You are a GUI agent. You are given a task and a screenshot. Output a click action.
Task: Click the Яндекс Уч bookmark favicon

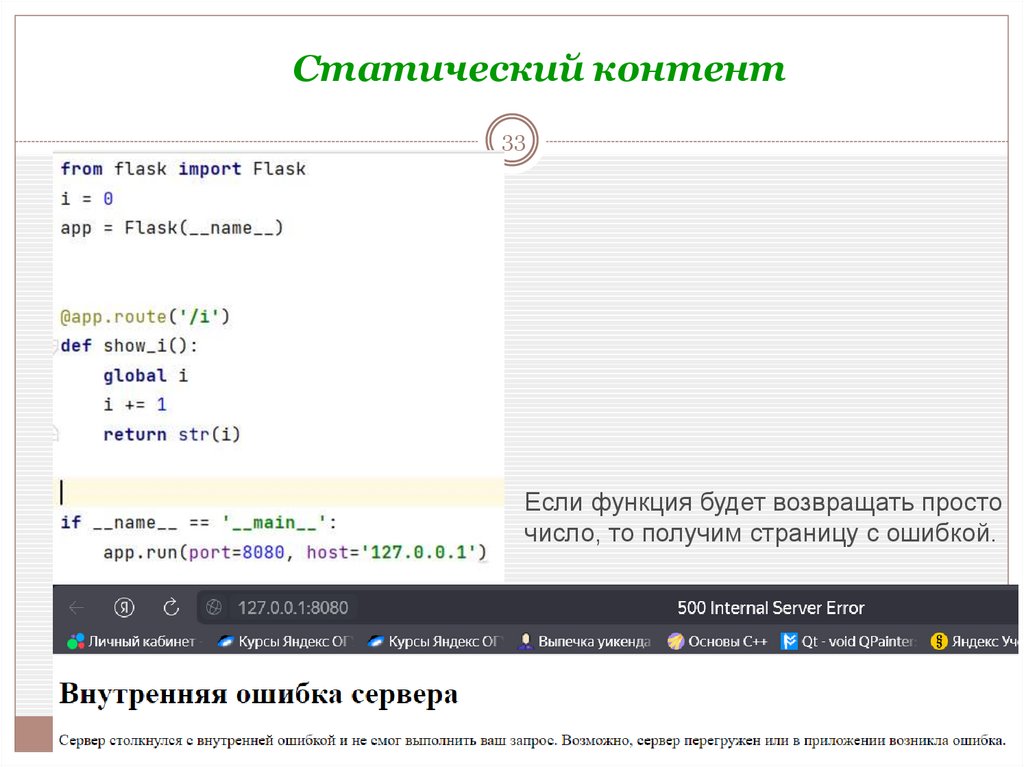[938, 642]
